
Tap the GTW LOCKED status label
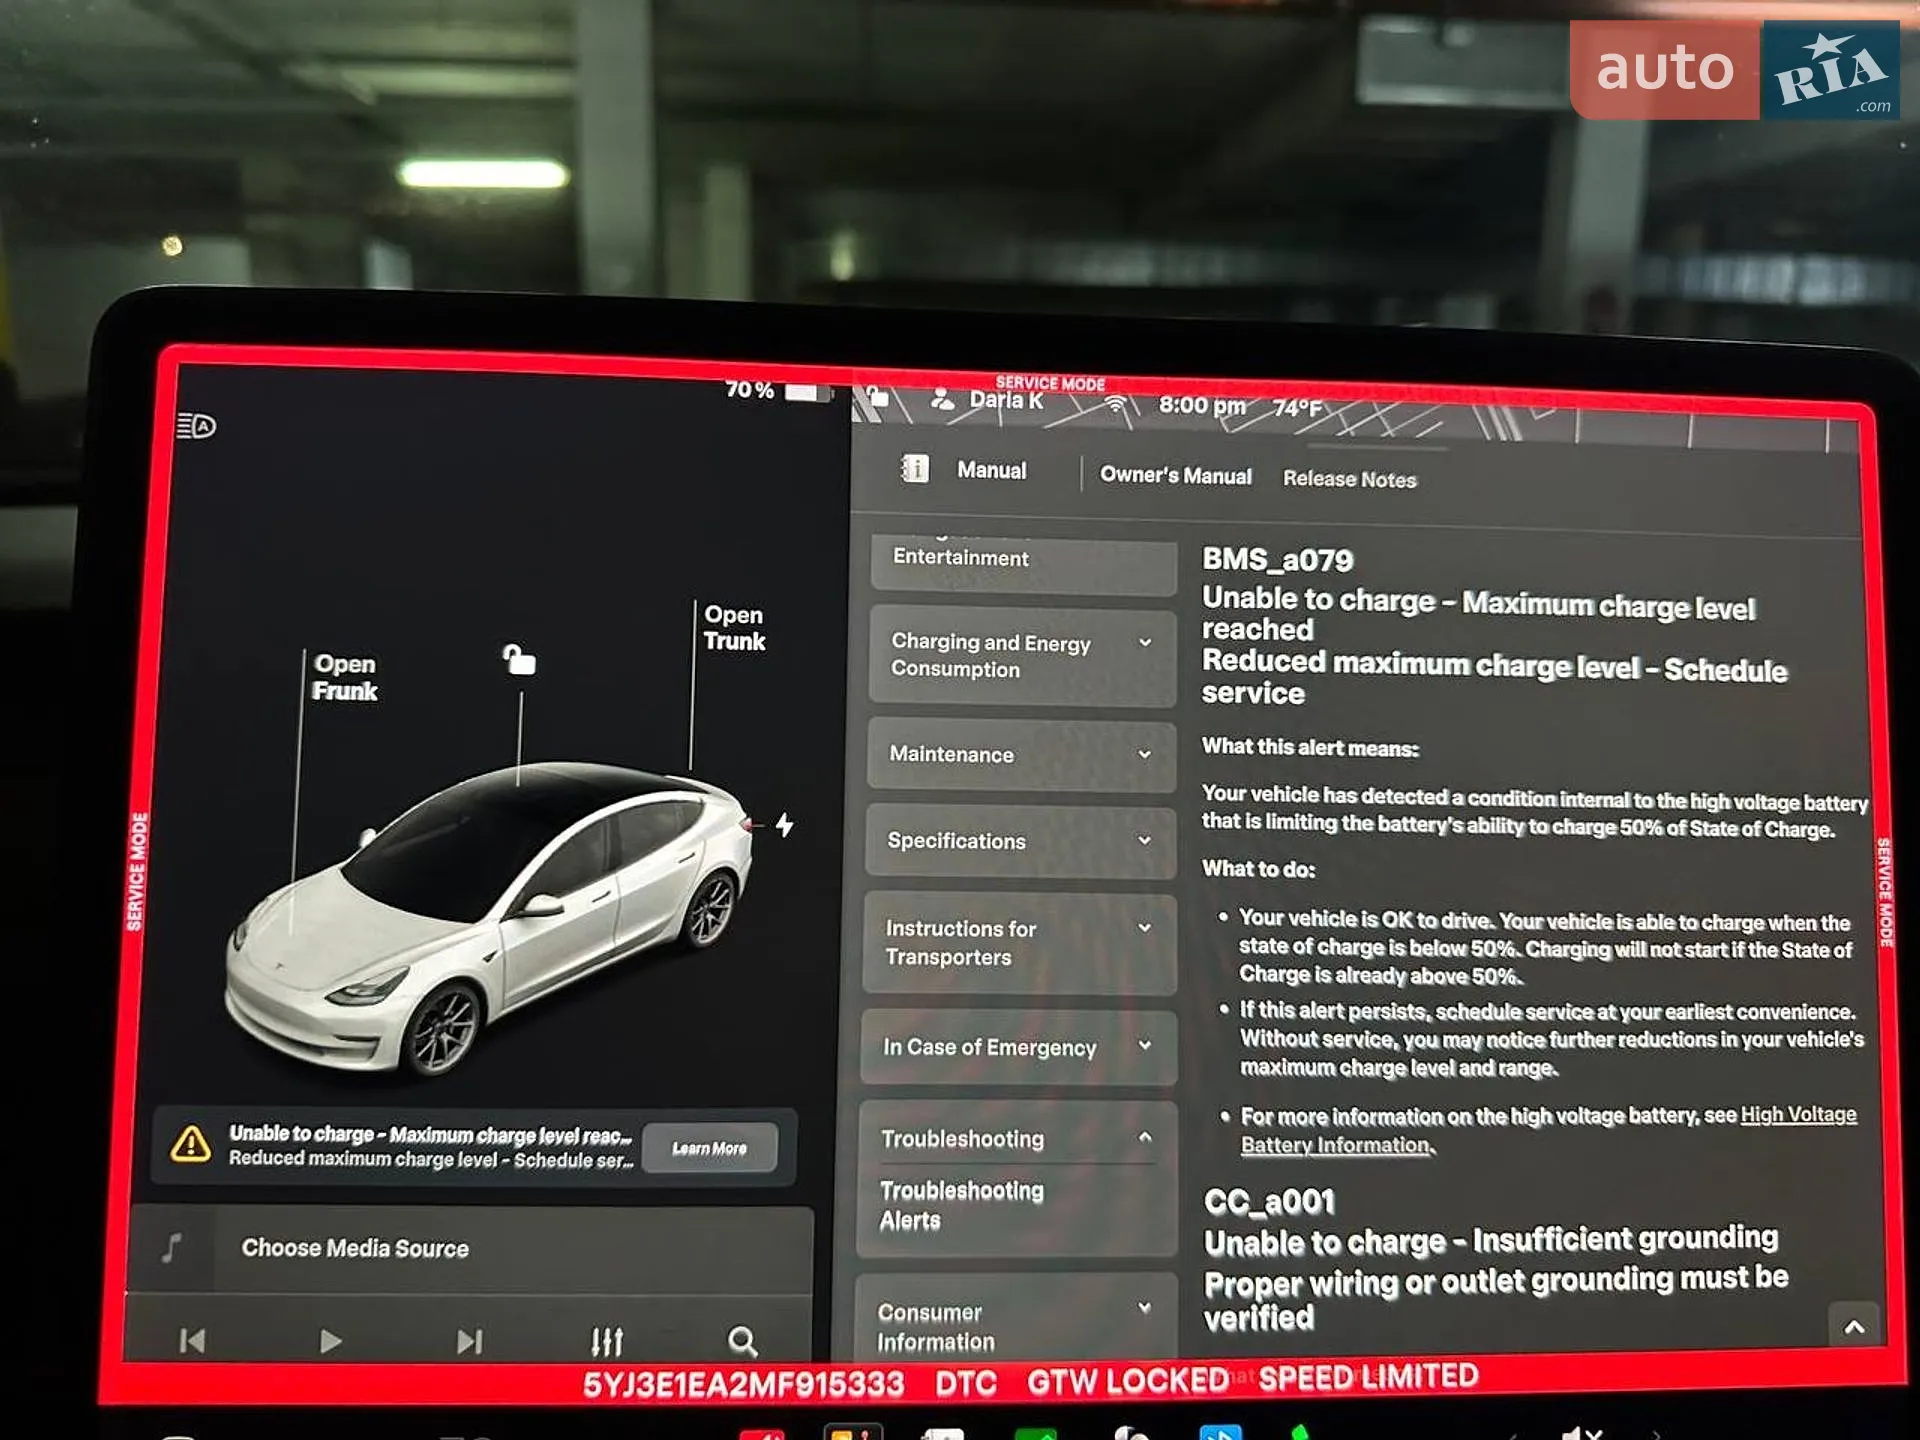[x=1127, y=1381]
